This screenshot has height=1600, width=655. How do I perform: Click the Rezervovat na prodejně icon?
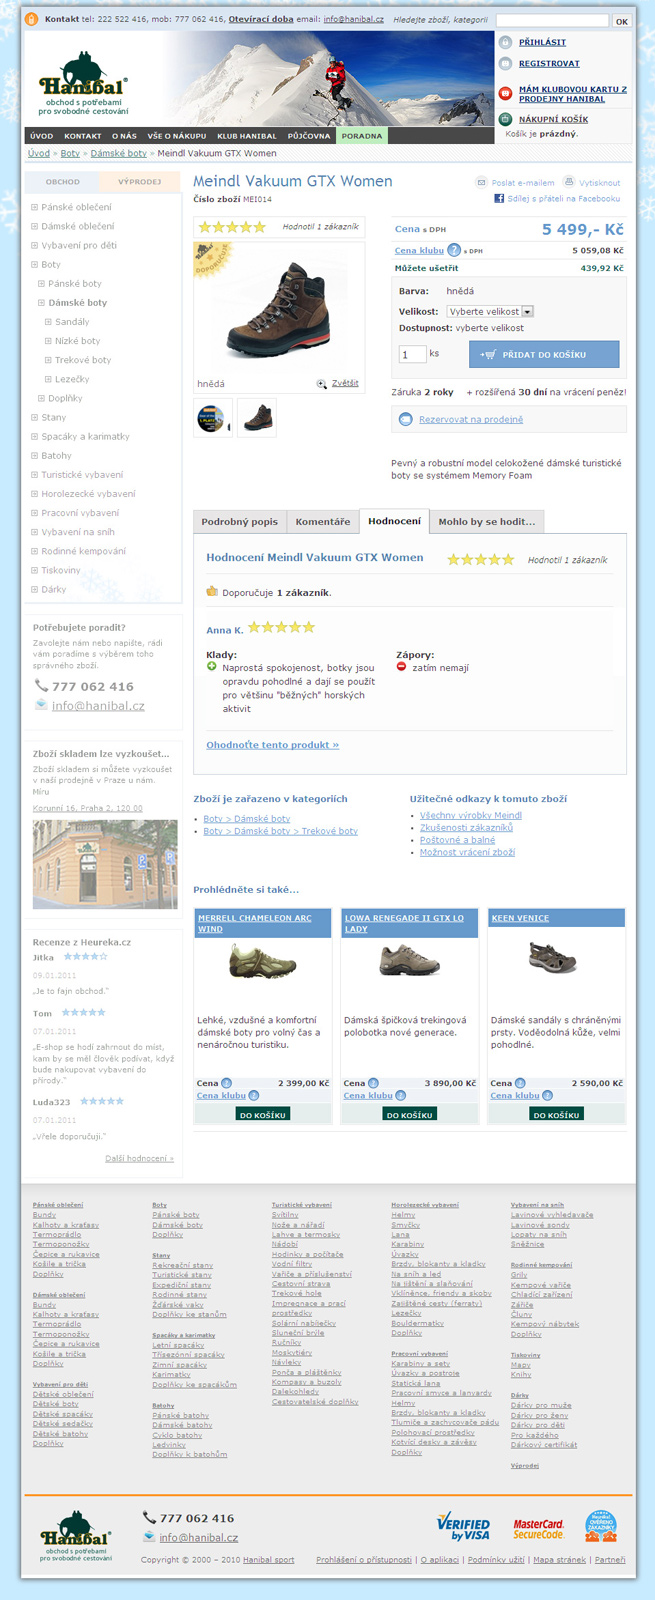click(405, 419)
